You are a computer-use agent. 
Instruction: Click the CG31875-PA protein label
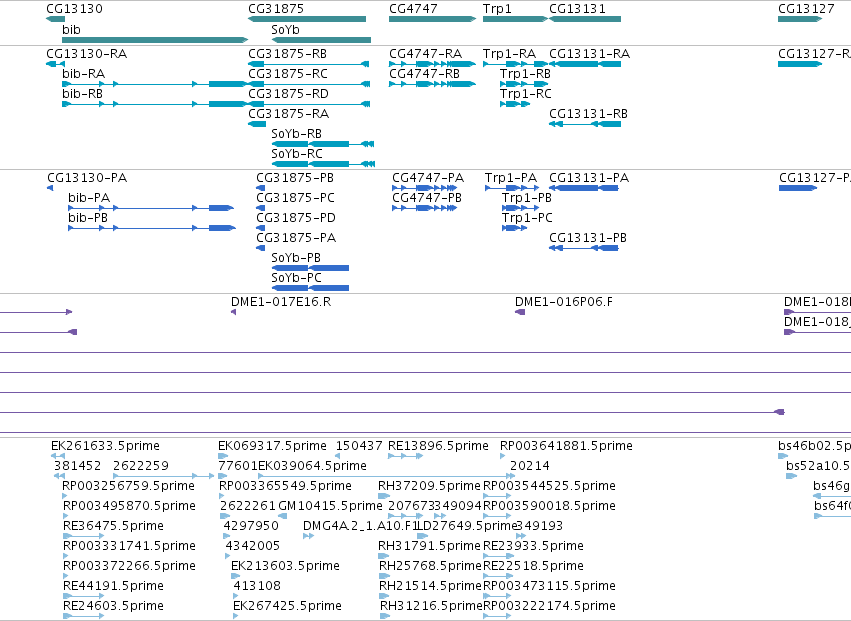point(296,238)
